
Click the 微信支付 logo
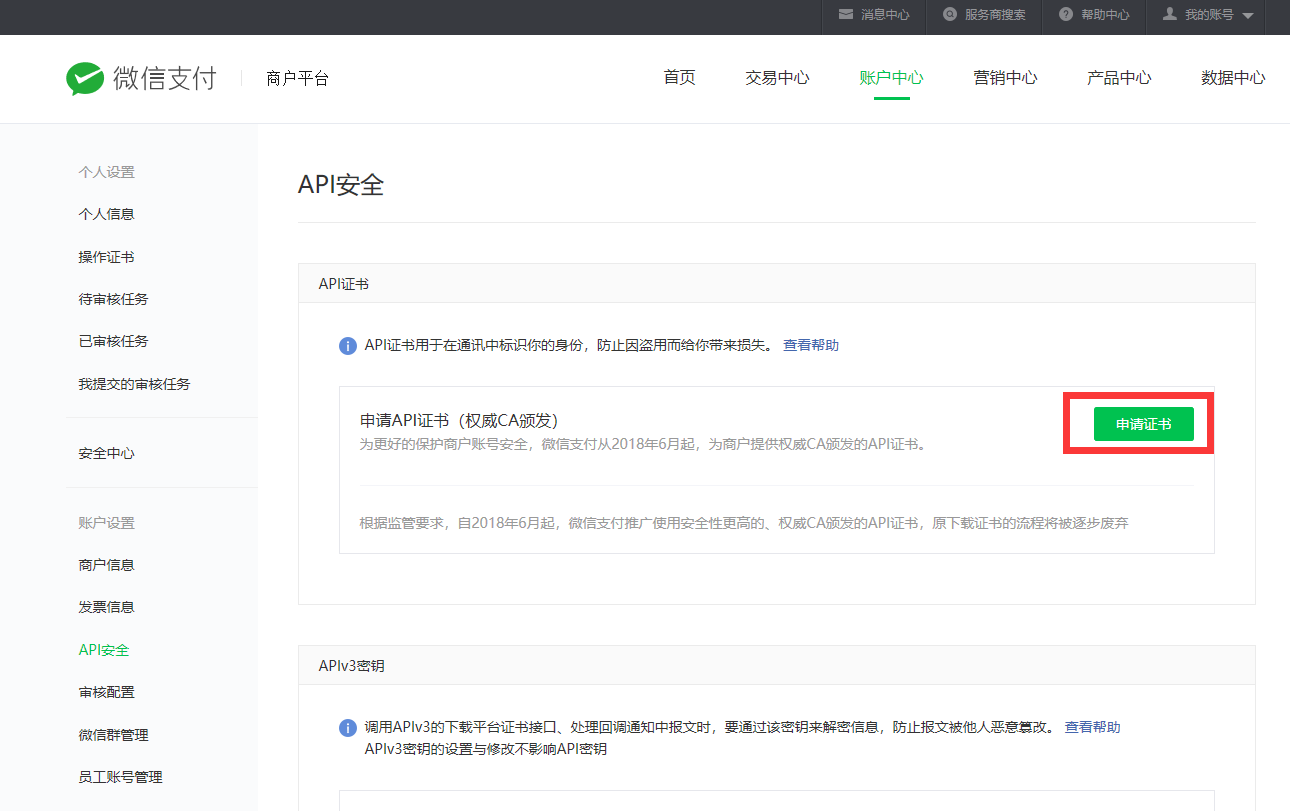[x=141, y=78]
